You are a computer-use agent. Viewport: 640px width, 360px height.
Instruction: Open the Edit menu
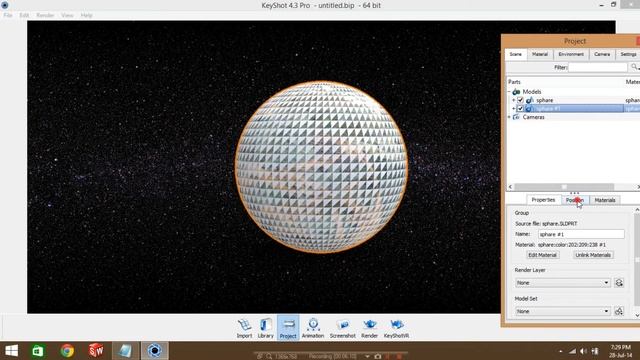[24, 15]
